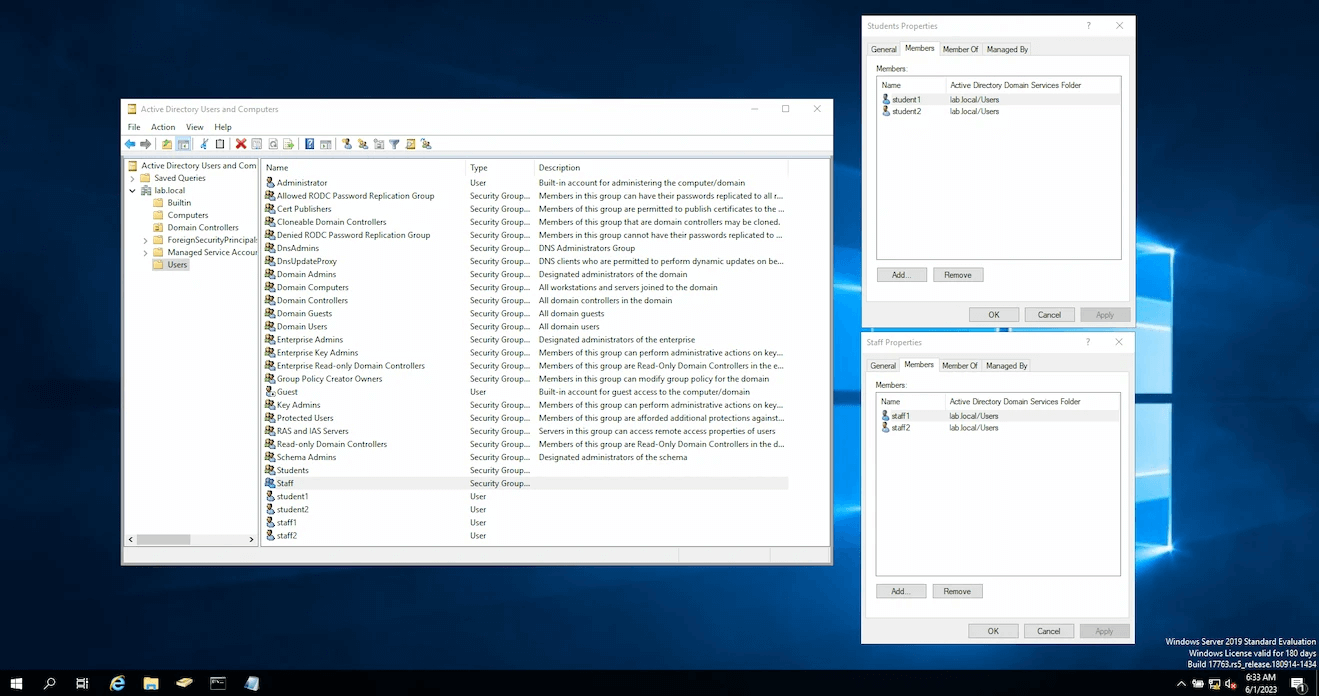
Task: Click Cancel in Students Properties
Action: [x=1049, y=314]
